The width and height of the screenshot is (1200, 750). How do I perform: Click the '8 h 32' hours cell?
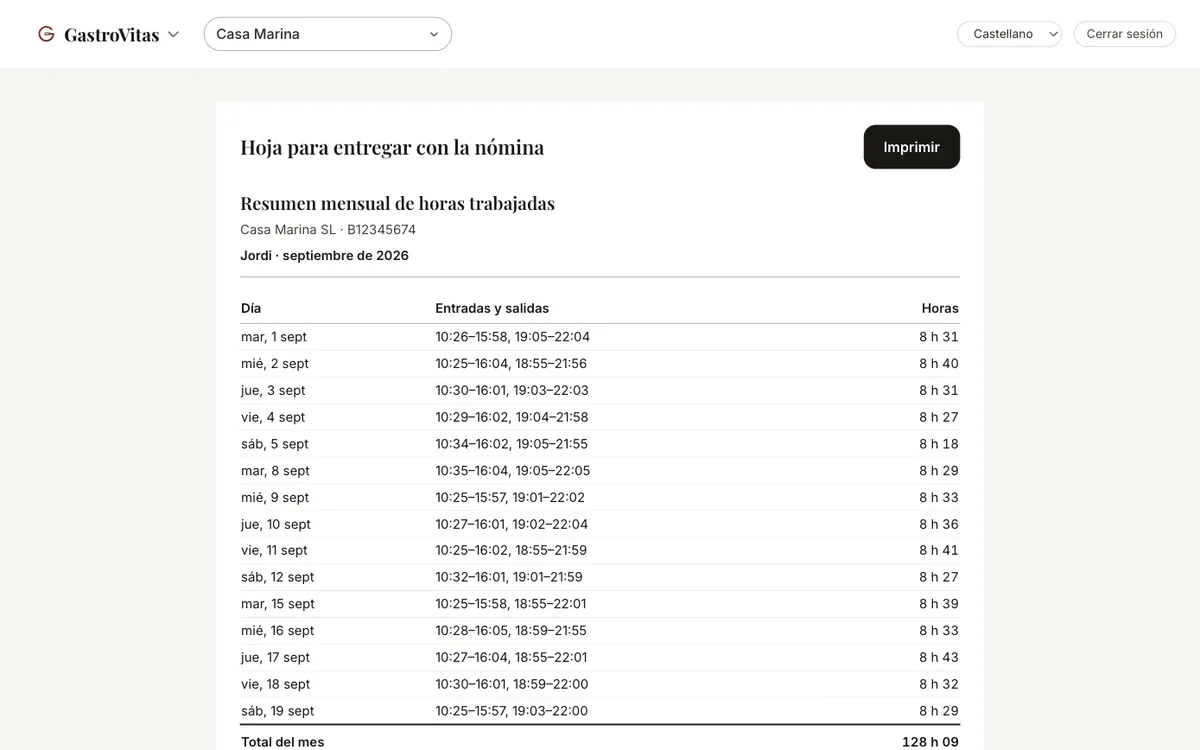click(939, 685)
